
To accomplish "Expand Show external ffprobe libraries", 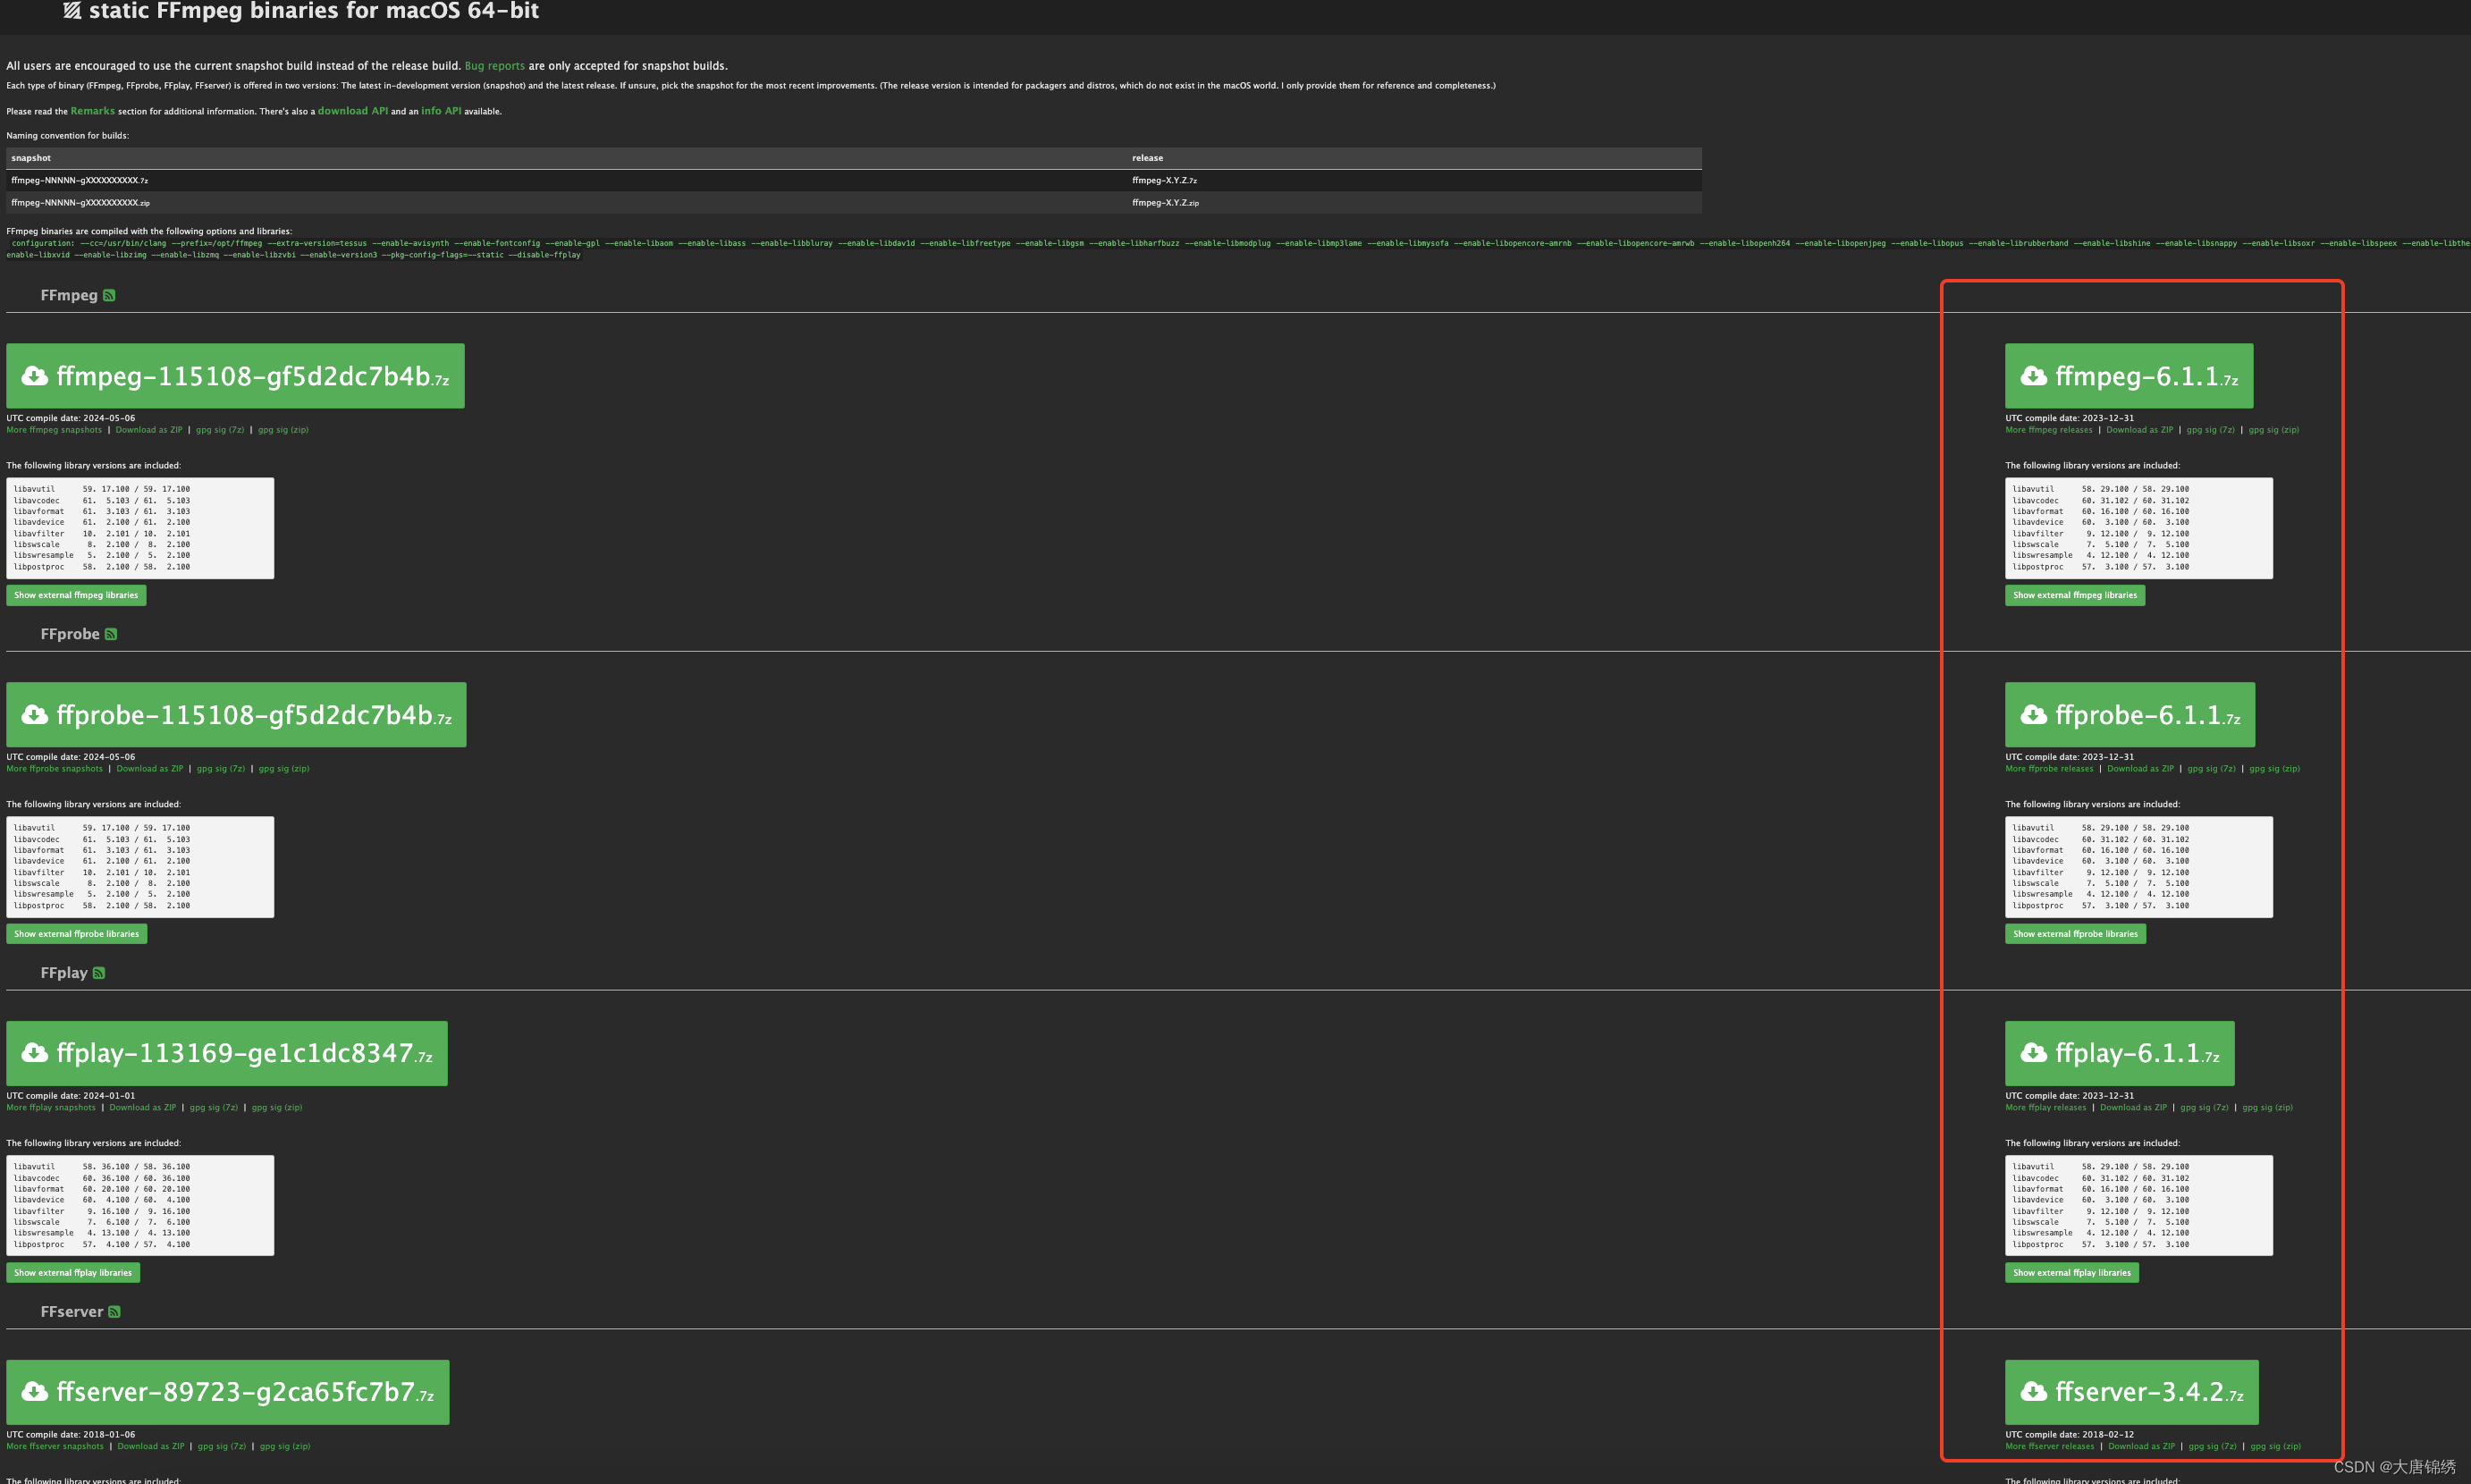I will 76,933.
